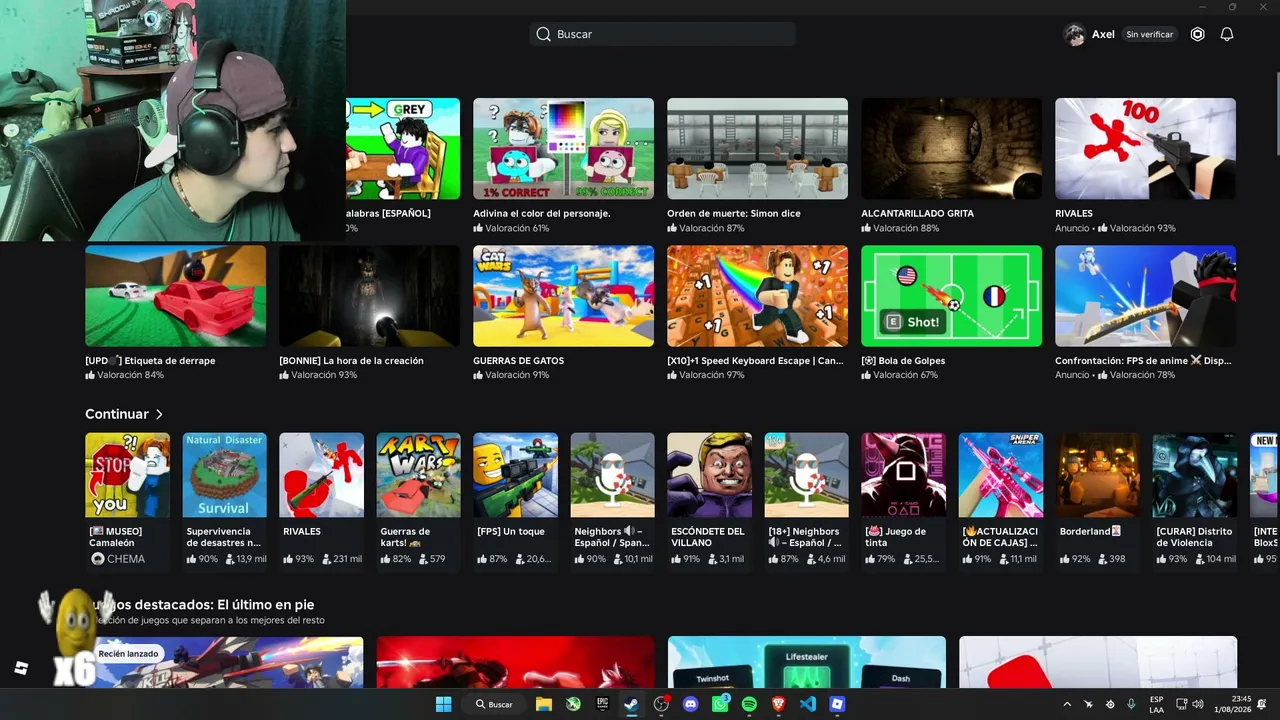Screen dimensions: 1280x720
Task: Open the Orden de muerte Simon dice thumbnail
Action: click(757, 149)
